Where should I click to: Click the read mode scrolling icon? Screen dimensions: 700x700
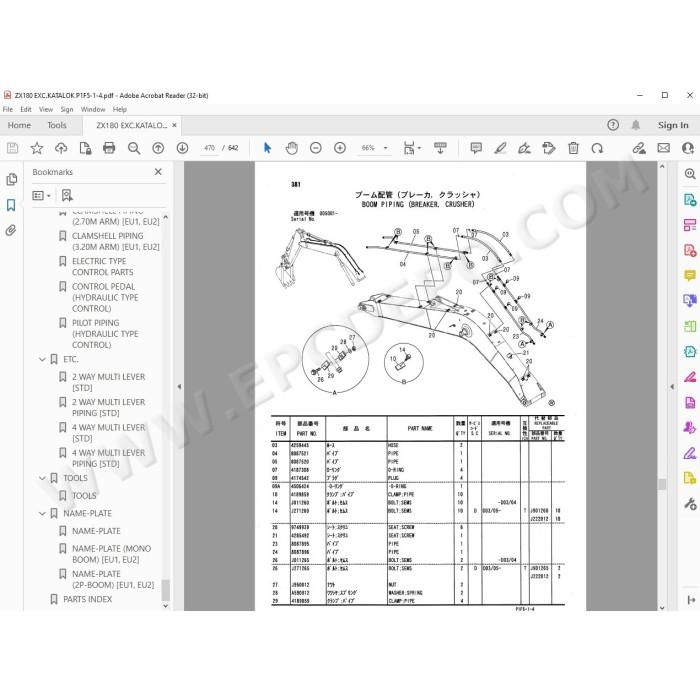click(x=440, y=148)
